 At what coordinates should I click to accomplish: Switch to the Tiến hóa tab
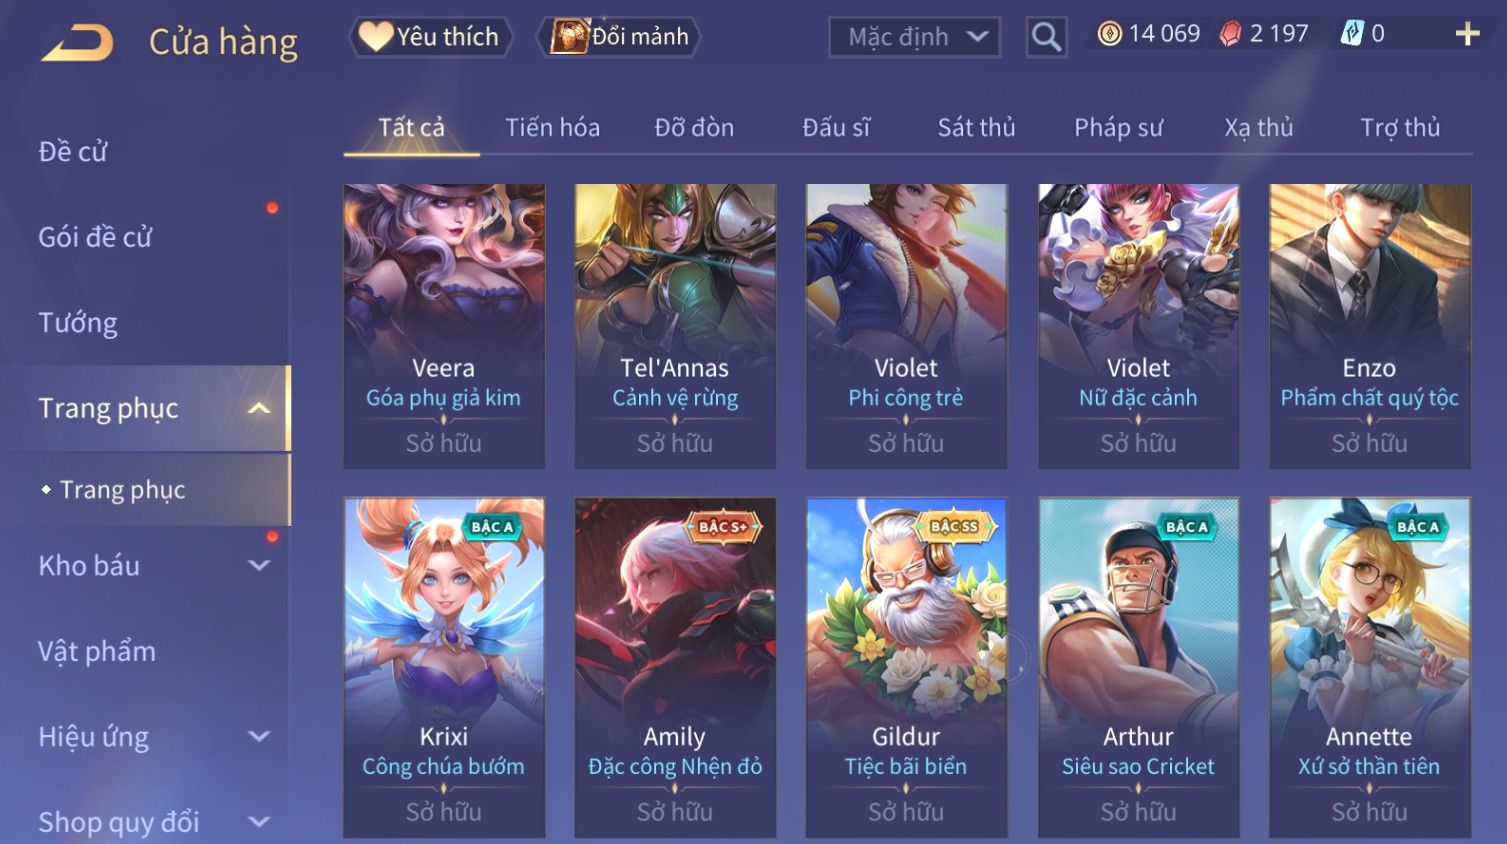click(x=552, y=128)
